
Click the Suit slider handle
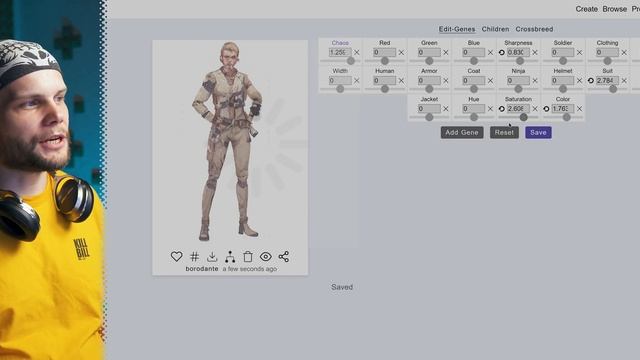point(613,89)
